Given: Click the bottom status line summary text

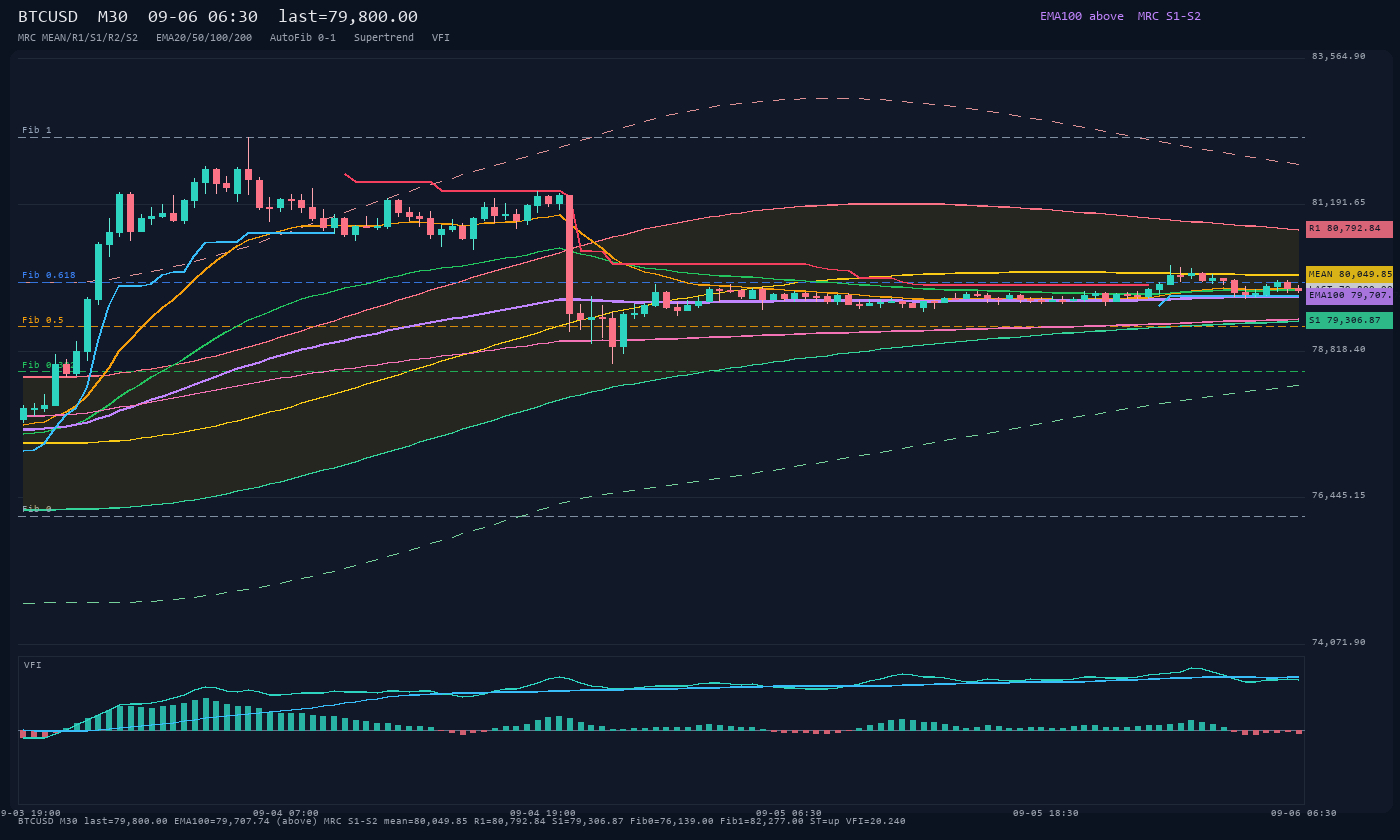Looking at the screenshot, I should (462, 821).
